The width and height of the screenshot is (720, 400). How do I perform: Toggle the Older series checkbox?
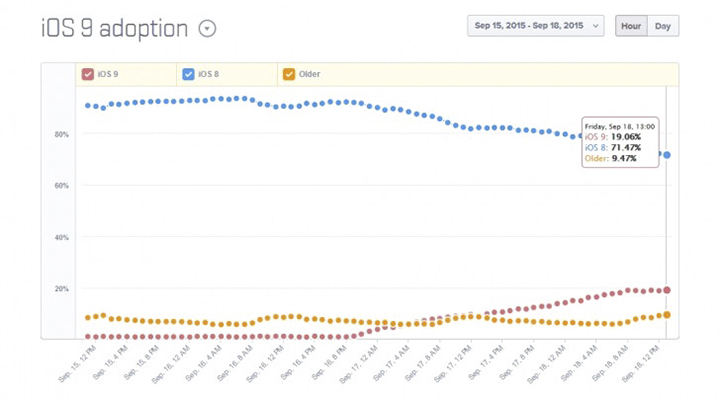[289, 74]
